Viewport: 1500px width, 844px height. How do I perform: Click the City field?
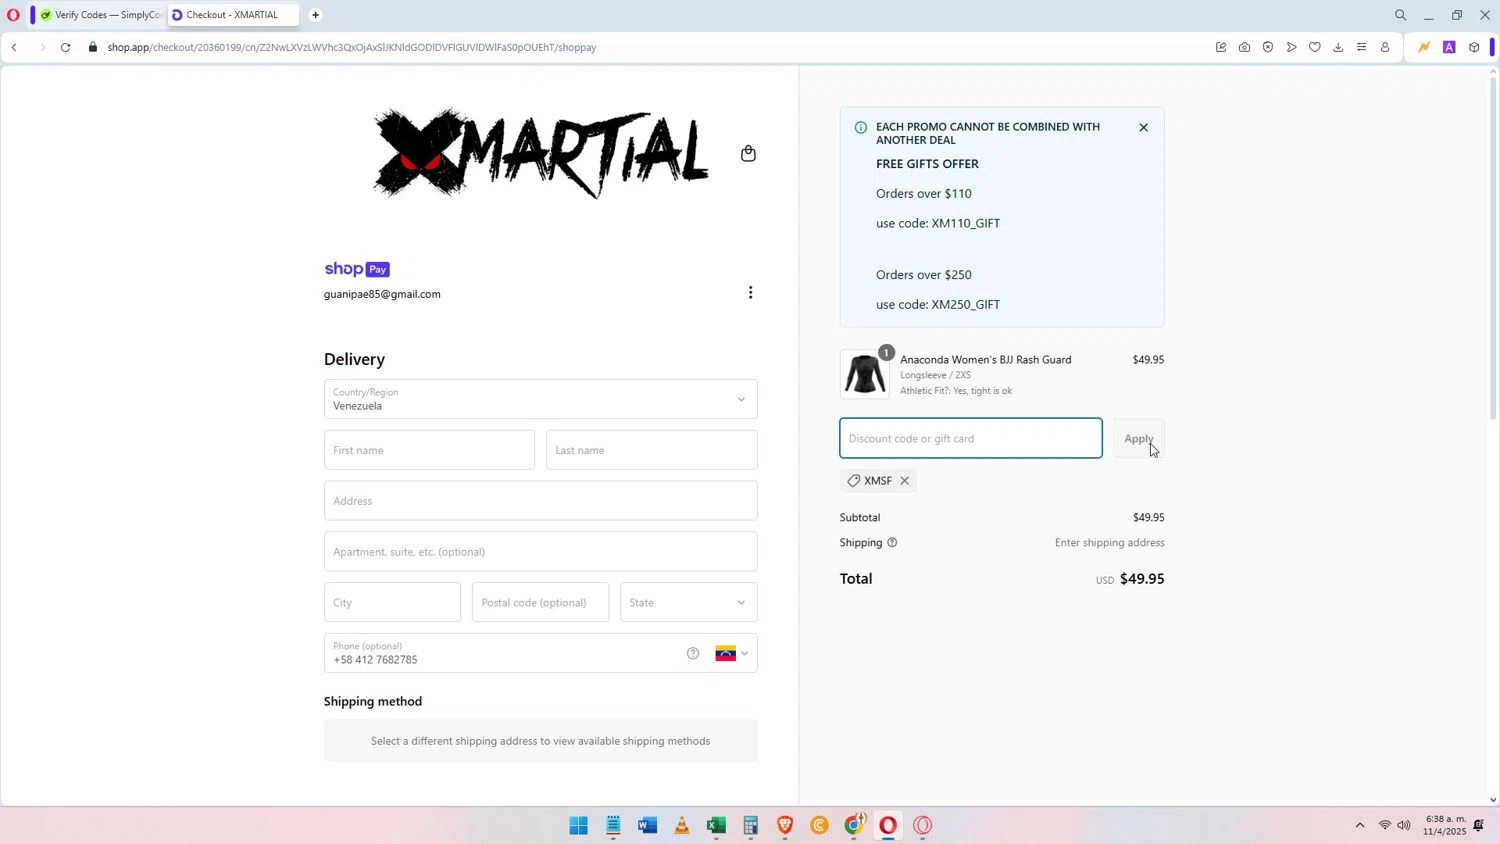point(392,603)
